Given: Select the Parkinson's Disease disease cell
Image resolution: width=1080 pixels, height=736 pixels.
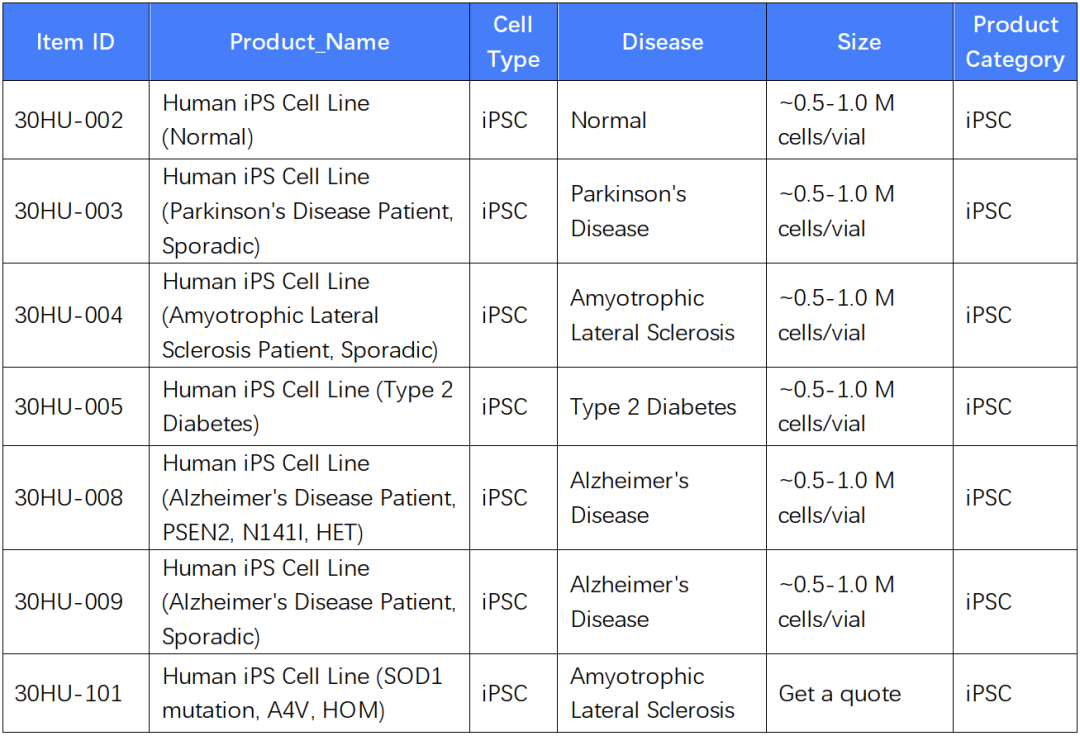Looking at the screenshot, I should (628, 211).
